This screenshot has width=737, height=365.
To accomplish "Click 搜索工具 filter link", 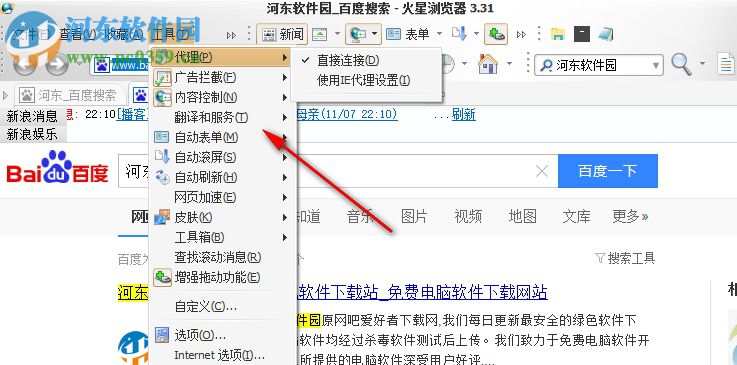I will (625, 258).
